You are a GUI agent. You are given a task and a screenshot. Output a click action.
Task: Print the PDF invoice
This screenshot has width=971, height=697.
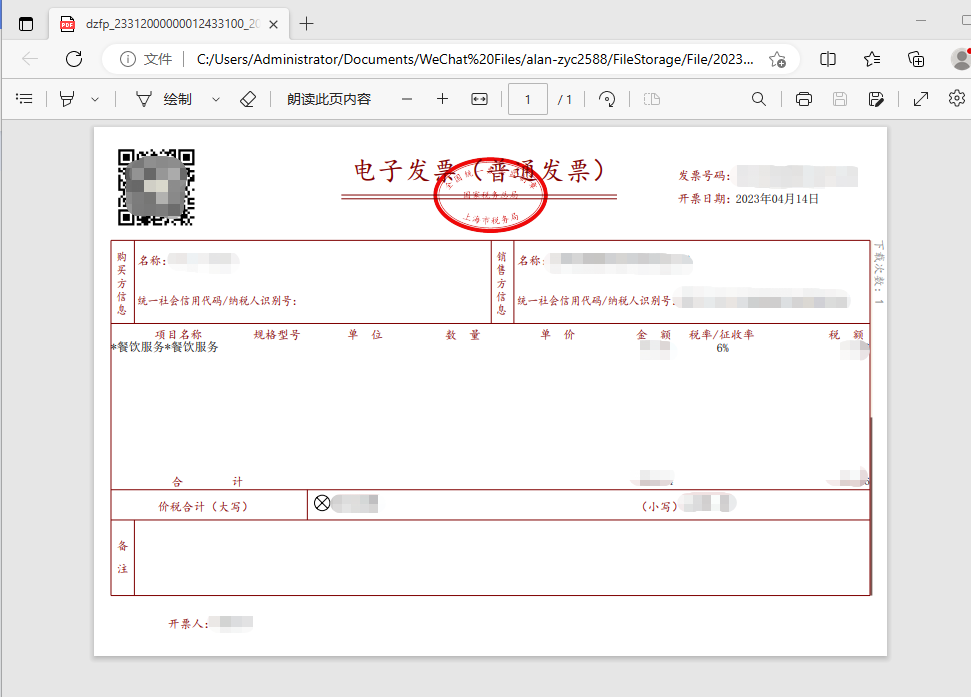click(804, 99)
